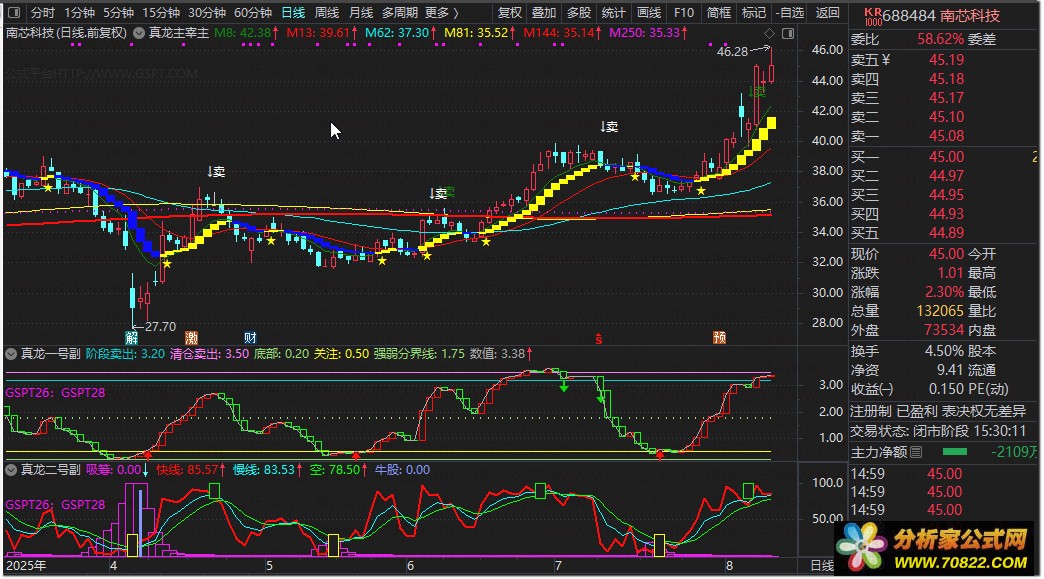This screenshot has height=579, width=1044.
Task: Click the 卖五 ask price 45.19
Action: tap(946, 60)
